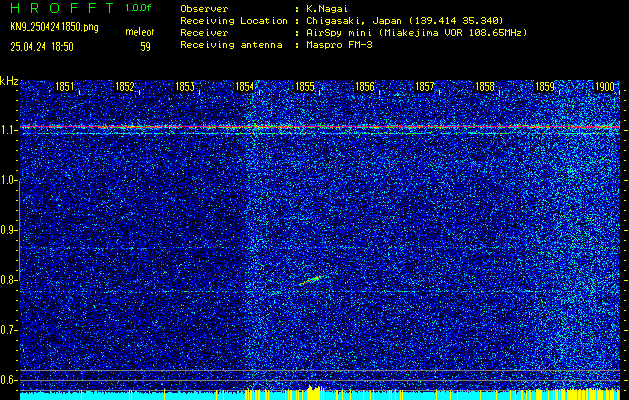Select the 0.8 kHz axis label
Image resolution: width=629 pixels, height=400 pixels.
(7, 280)
